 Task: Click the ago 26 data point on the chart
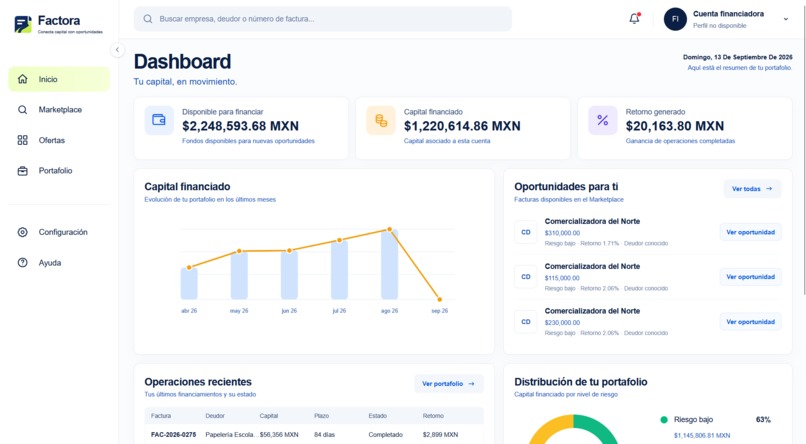click(390, 229)
